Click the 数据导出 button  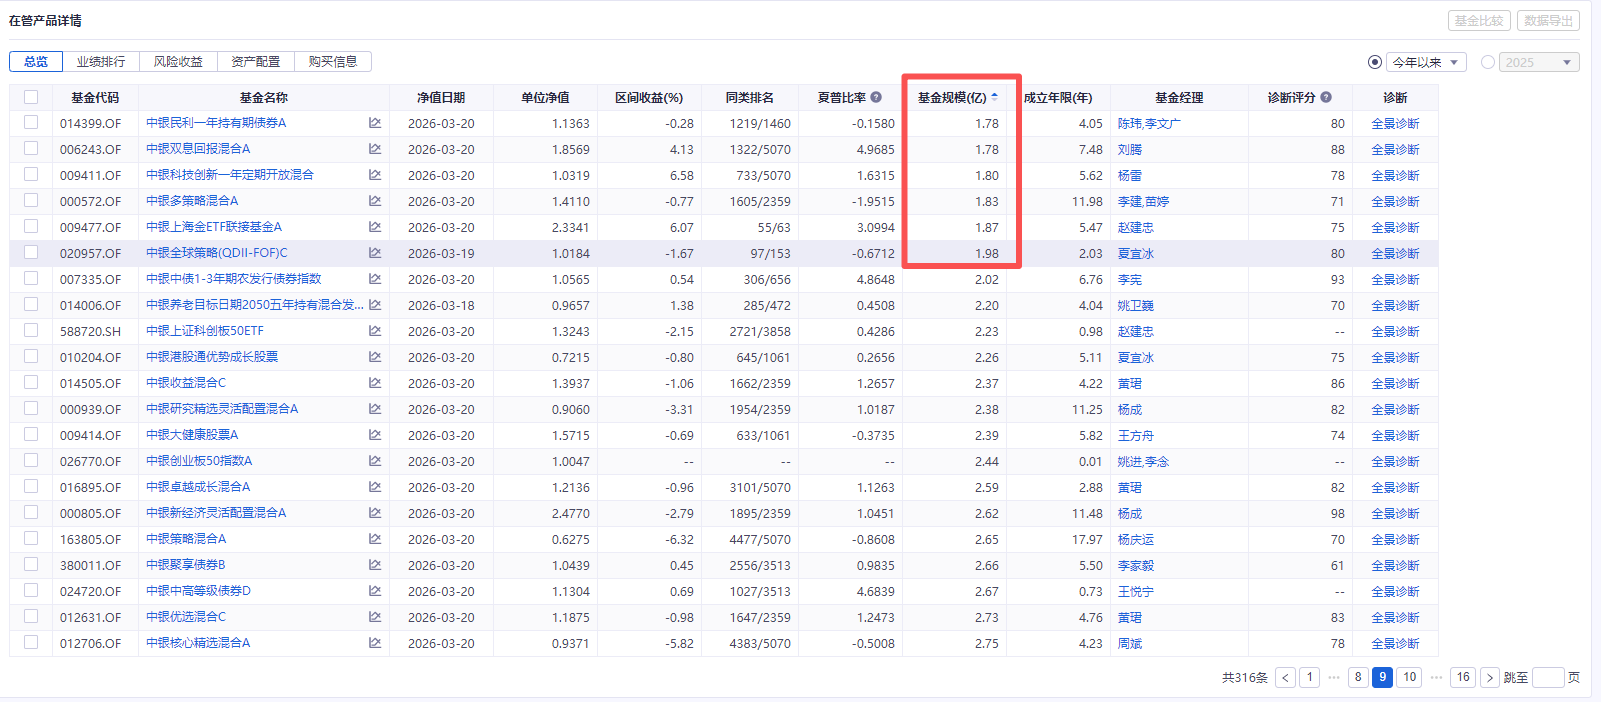(1548, 20)
